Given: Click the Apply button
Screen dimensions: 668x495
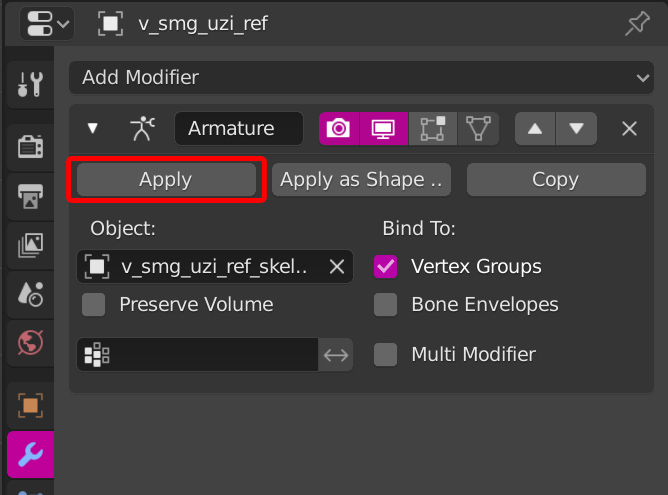Looking at the screenshot, I should pos(166,180).
